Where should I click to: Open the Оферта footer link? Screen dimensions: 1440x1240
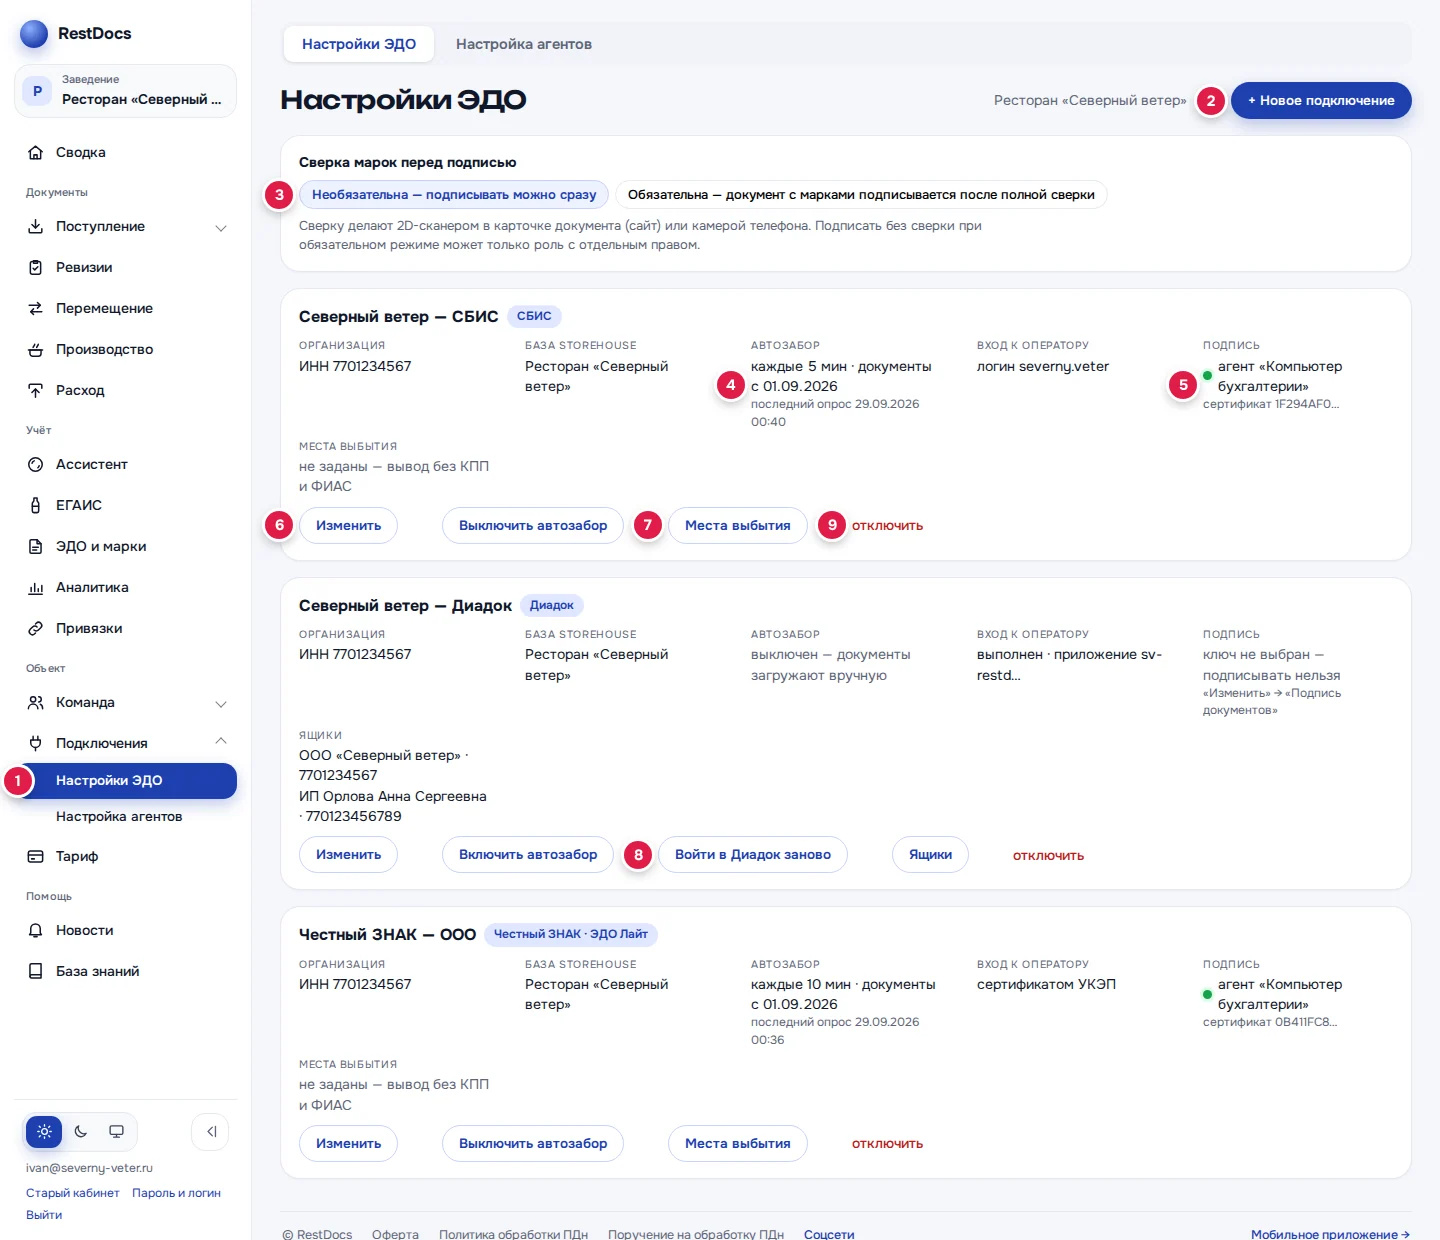[x=395, y=1234]
